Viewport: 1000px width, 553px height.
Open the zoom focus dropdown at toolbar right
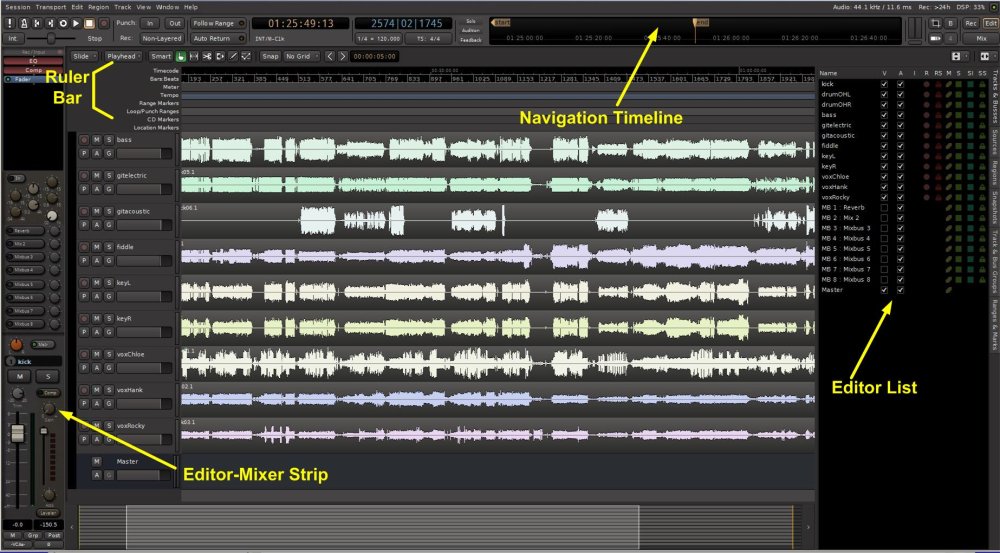tap(987, 57)
